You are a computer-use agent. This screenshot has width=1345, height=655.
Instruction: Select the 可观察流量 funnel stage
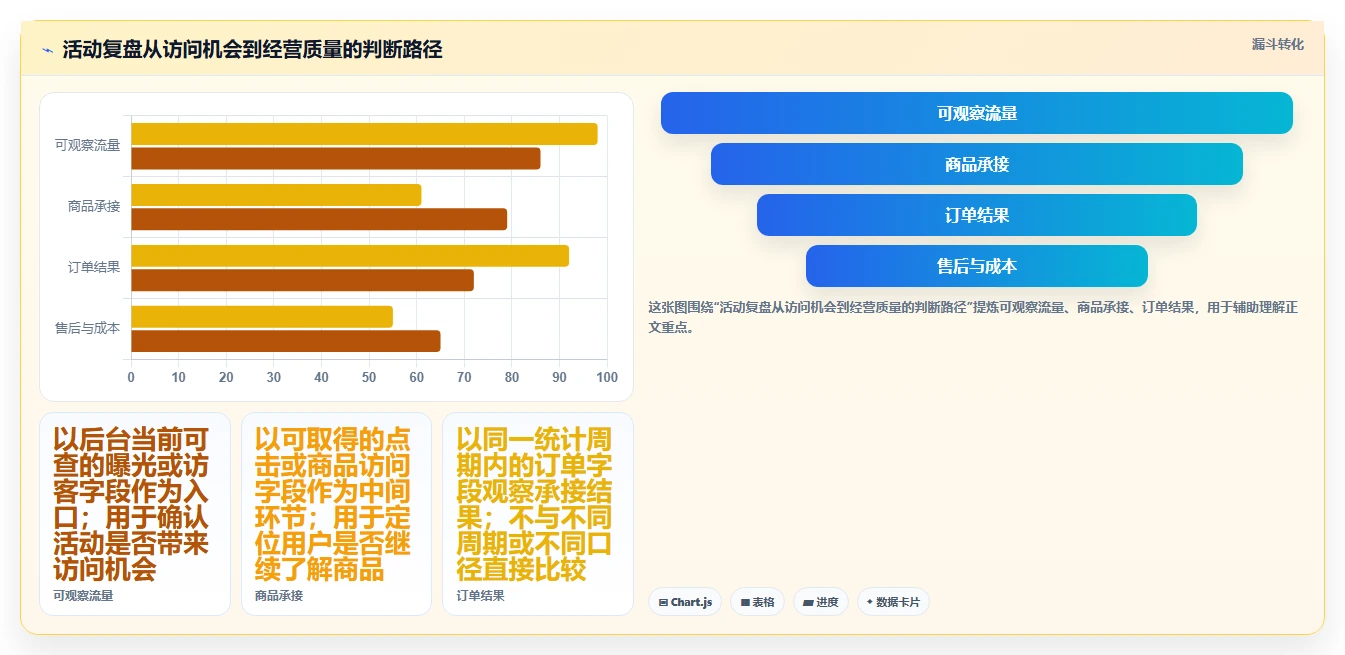pos(976,113)
